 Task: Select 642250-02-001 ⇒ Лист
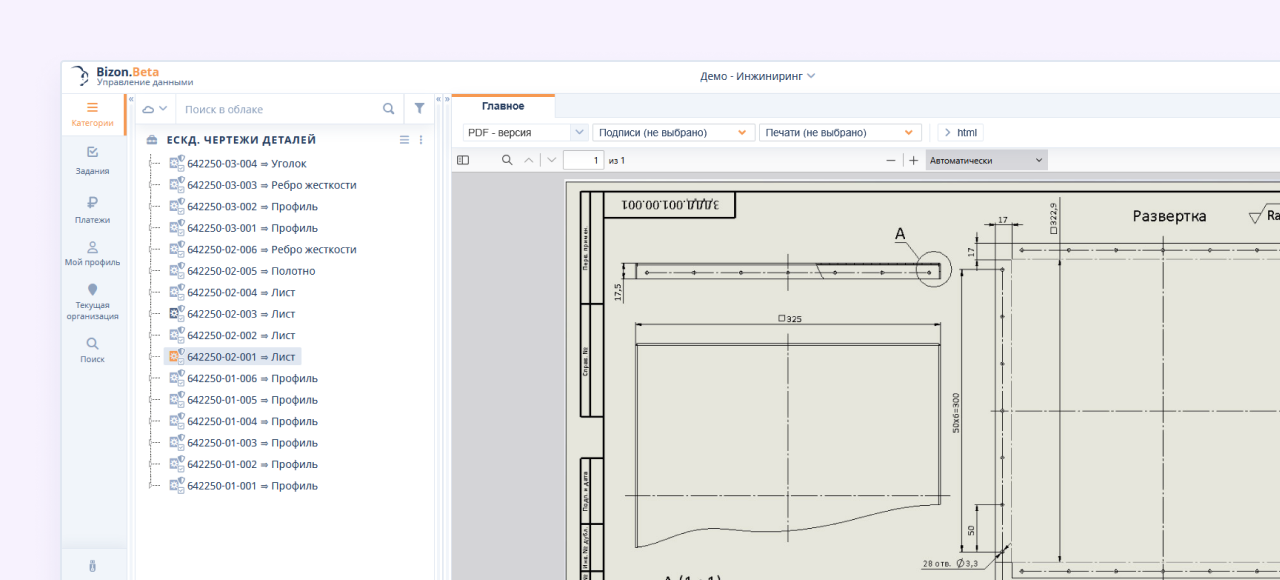[x=241, y=356]
